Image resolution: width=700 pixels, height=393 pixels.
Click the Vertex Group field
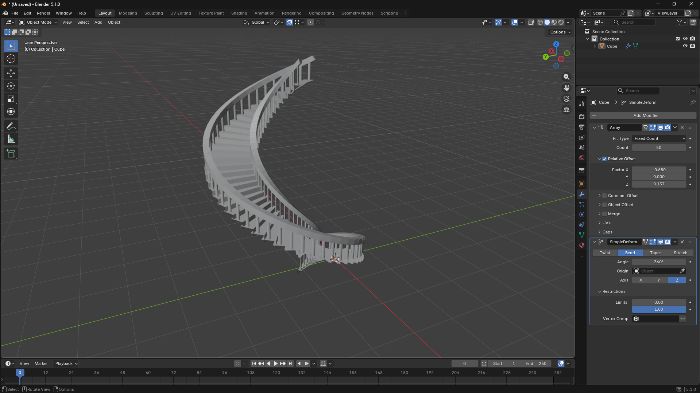pyautogui.click(x=655, y=318)
